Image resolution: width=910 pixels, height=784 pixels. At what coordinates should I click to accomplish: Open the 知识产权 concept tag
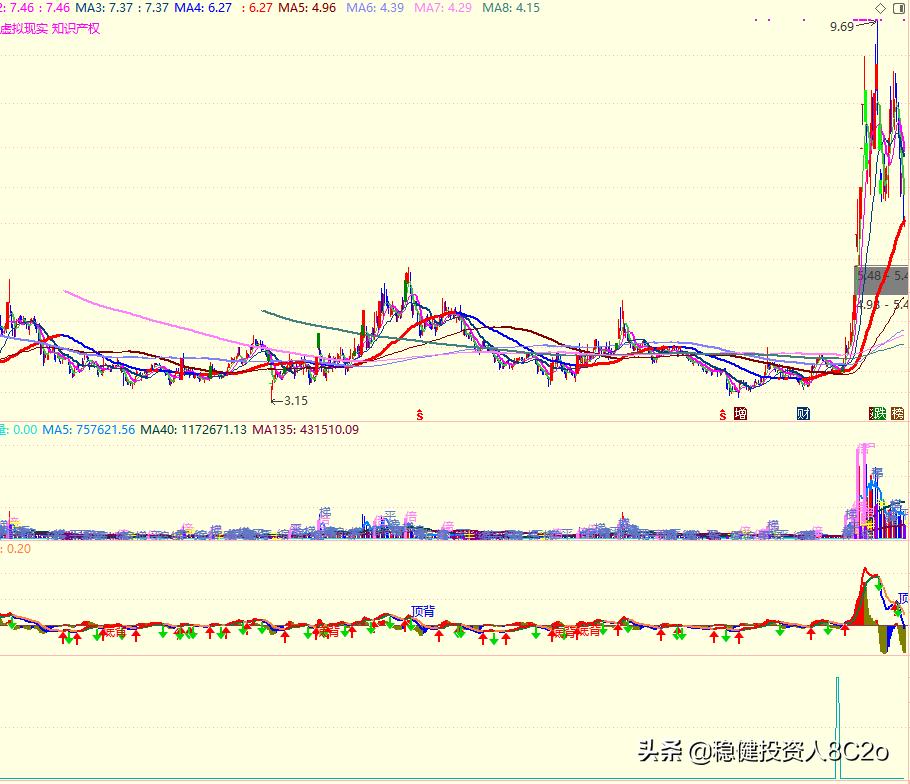click(76, 28)
